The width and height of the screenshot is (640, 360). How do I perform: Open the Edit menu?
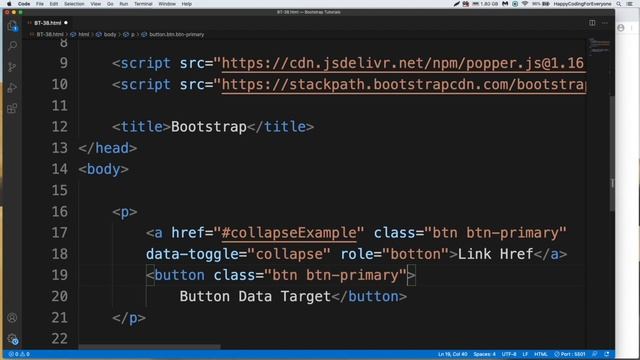(53, 4)
